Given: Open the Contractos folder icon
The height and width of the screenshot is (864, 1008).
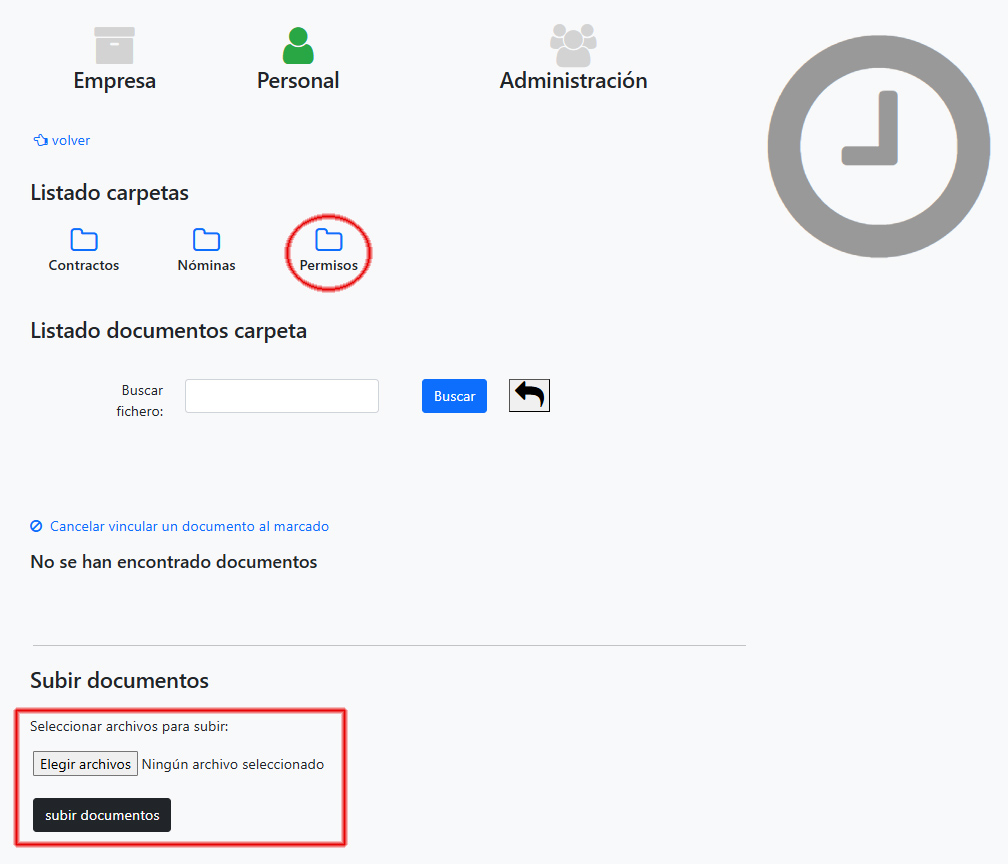Looking at the screenshot, I should tap(84, 239).
